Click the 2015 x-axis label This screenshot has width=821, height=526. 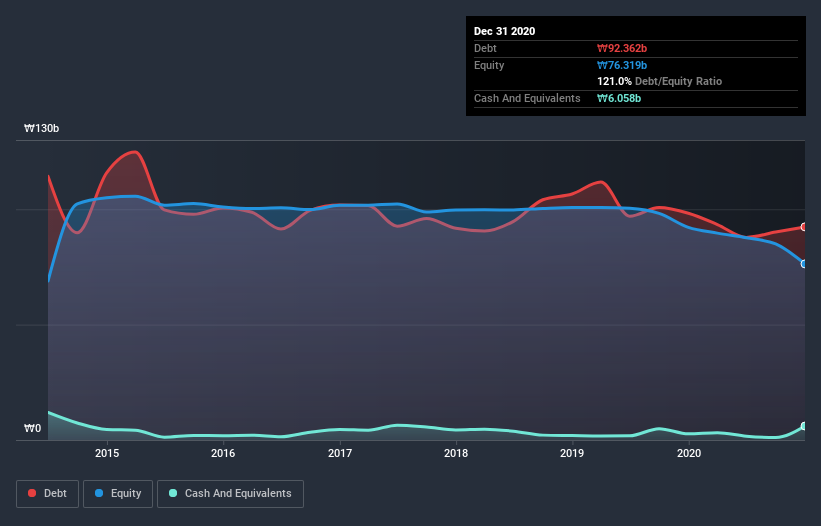(107, 453)
